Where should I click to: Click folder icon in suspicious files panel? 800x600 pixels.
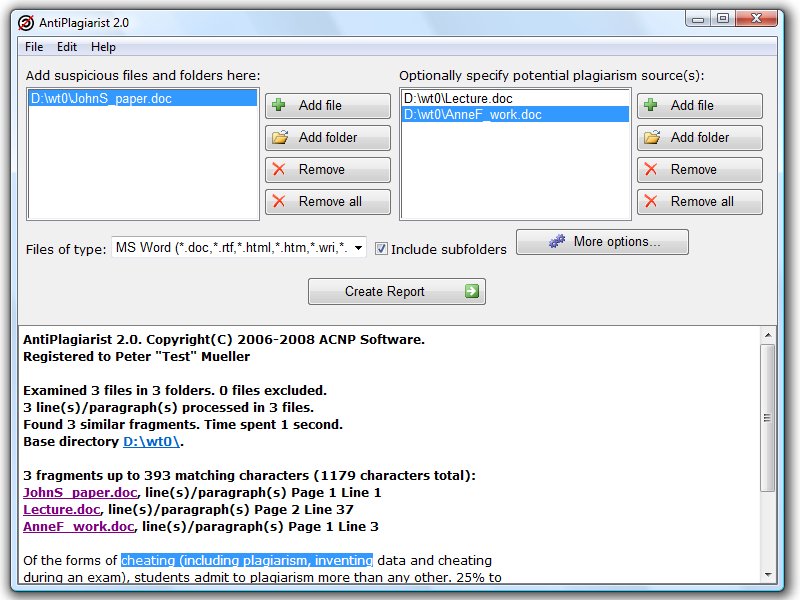tap(279, 137)
